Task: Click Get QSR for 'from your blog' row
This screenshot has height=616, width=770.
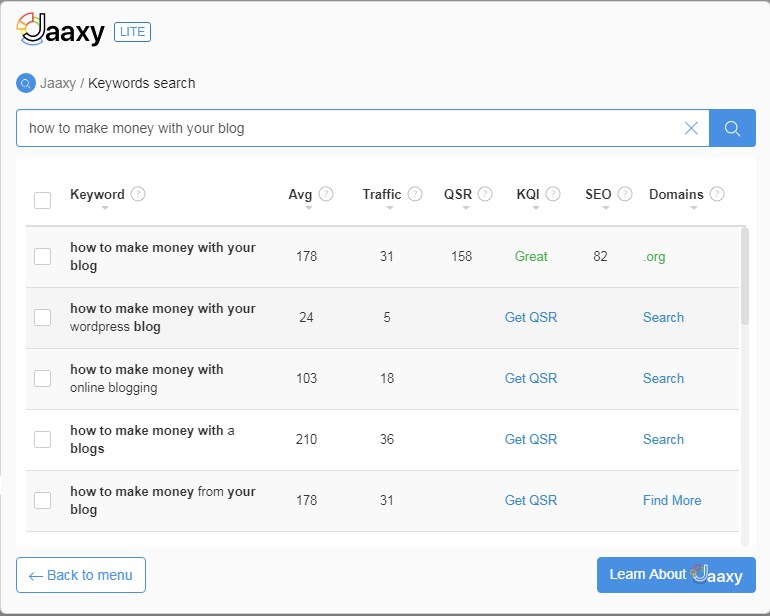Action: tap(531, 500)
